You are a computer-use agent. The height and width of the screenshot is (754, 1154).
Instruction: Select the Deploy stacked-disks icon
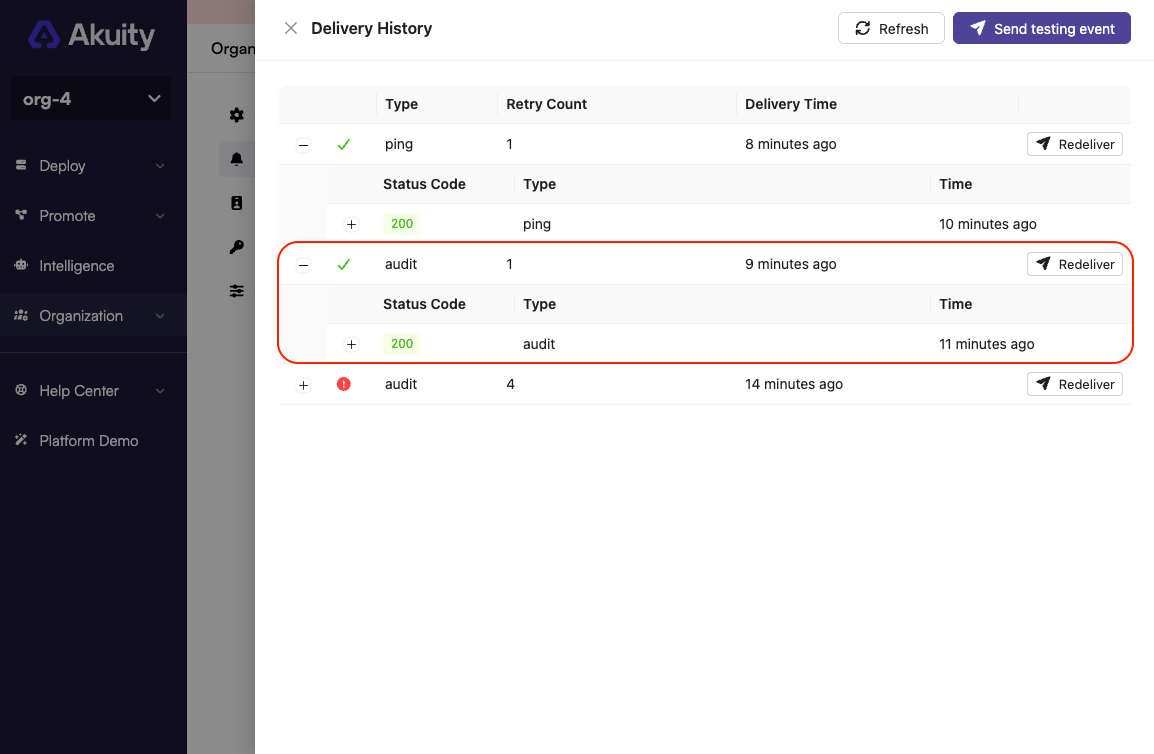click(x=22, y=165)
